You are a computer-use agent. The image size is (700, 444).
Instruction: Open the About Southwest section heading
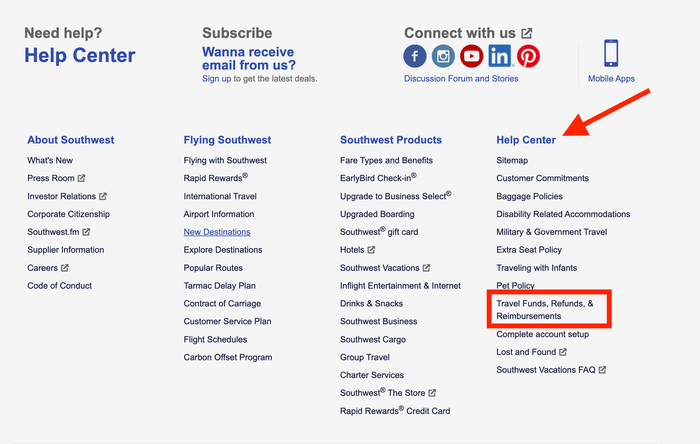(71, 140)
